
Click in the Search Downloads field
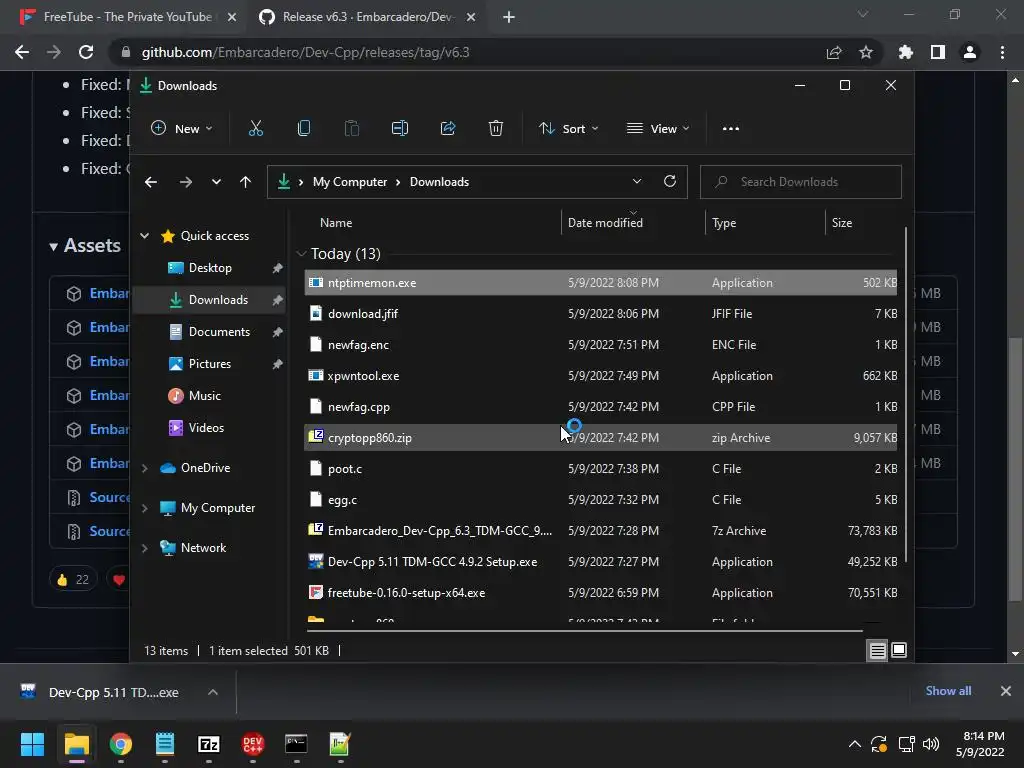(x=801, y=182)
